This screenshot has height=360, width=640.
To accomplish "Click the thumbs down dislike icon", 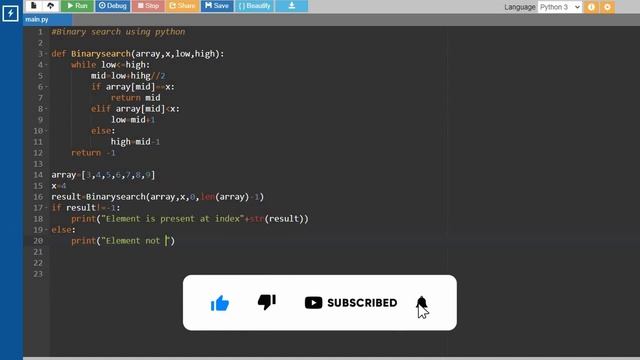I will click(x=267, y=302).
